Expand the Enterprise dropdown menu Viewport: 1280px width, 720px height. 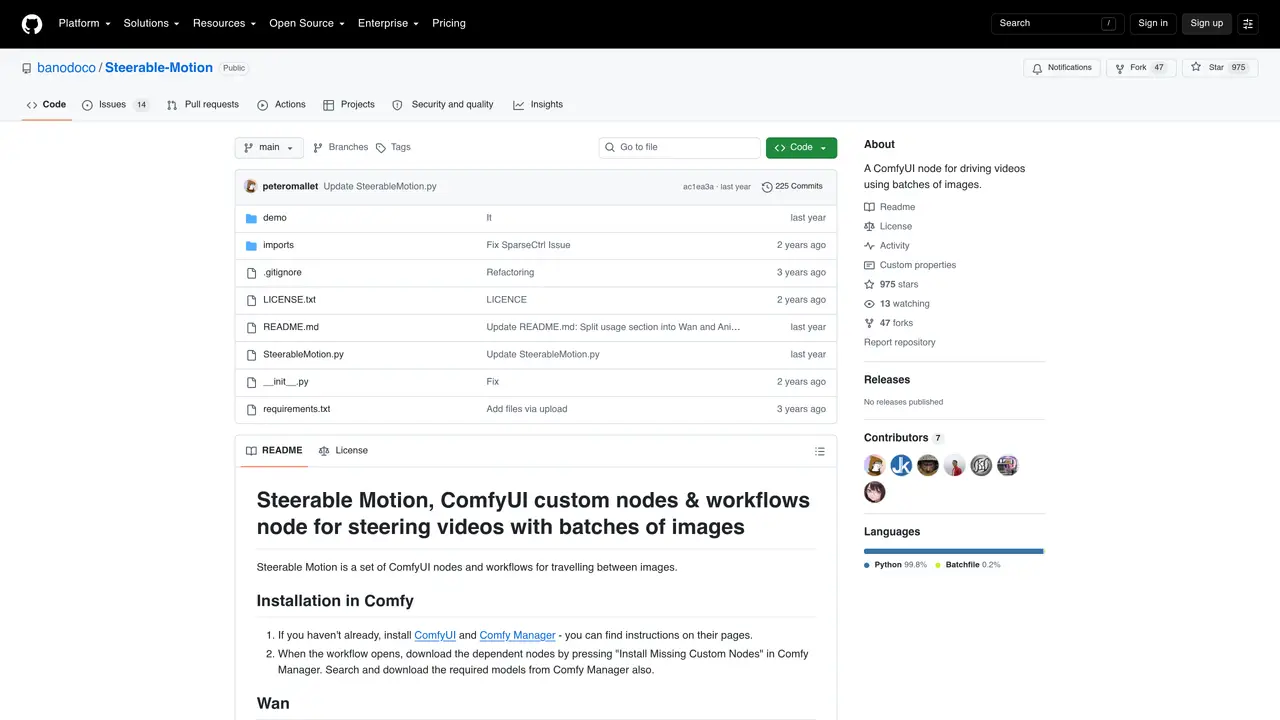point(388,23)
